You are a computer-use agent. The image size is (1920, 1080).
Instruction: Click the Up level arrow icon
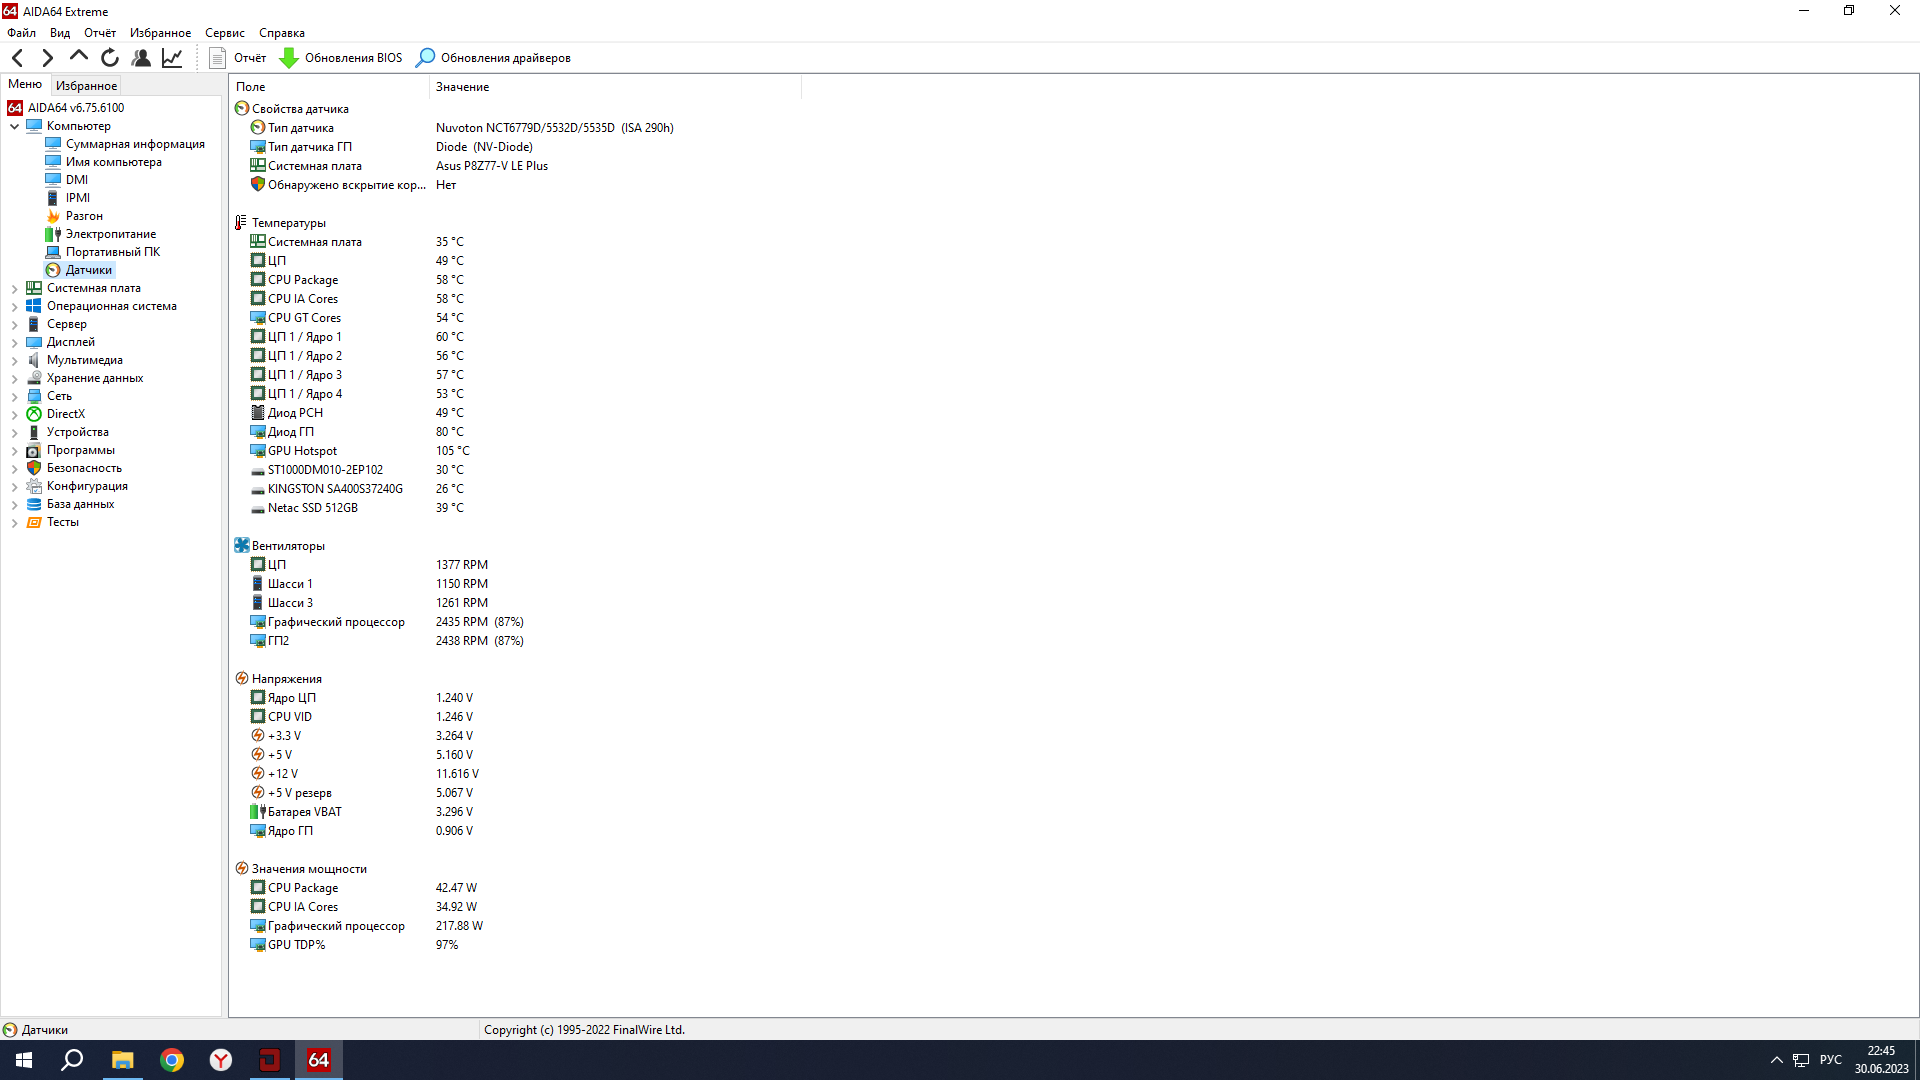(x=78, y=57)
